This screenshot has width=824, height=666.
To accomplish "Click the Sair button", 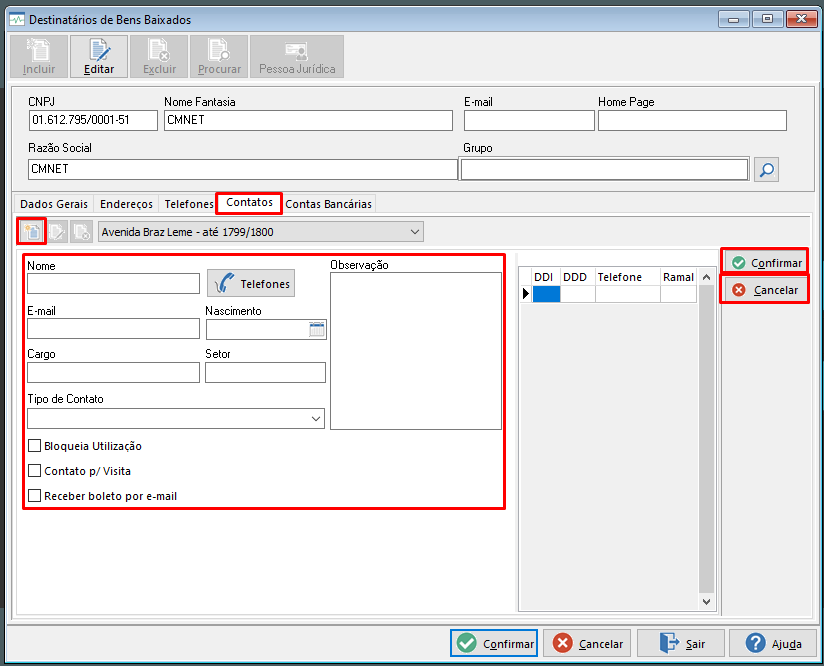I will (681, 643).
